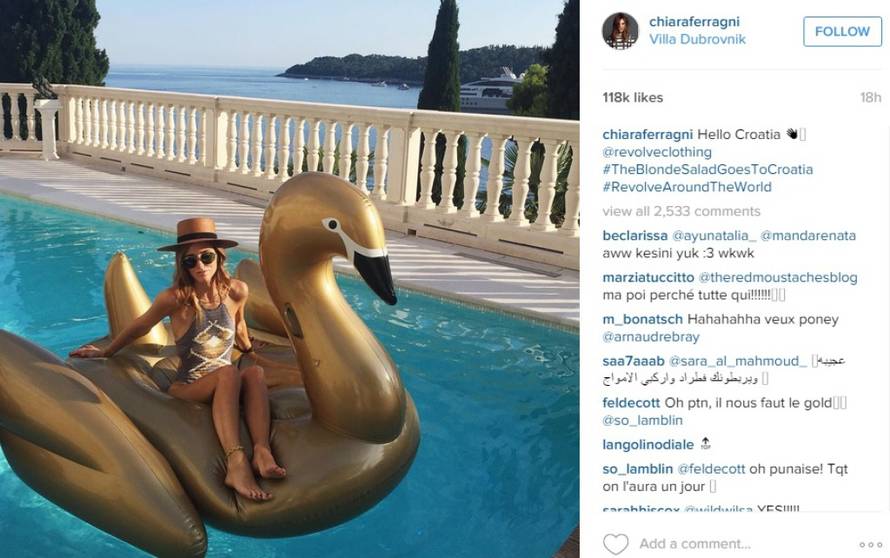Click chiaraferragni profile avatar
Image resolution: width=890 pixels, height=558 pixels.
point(620,31)
